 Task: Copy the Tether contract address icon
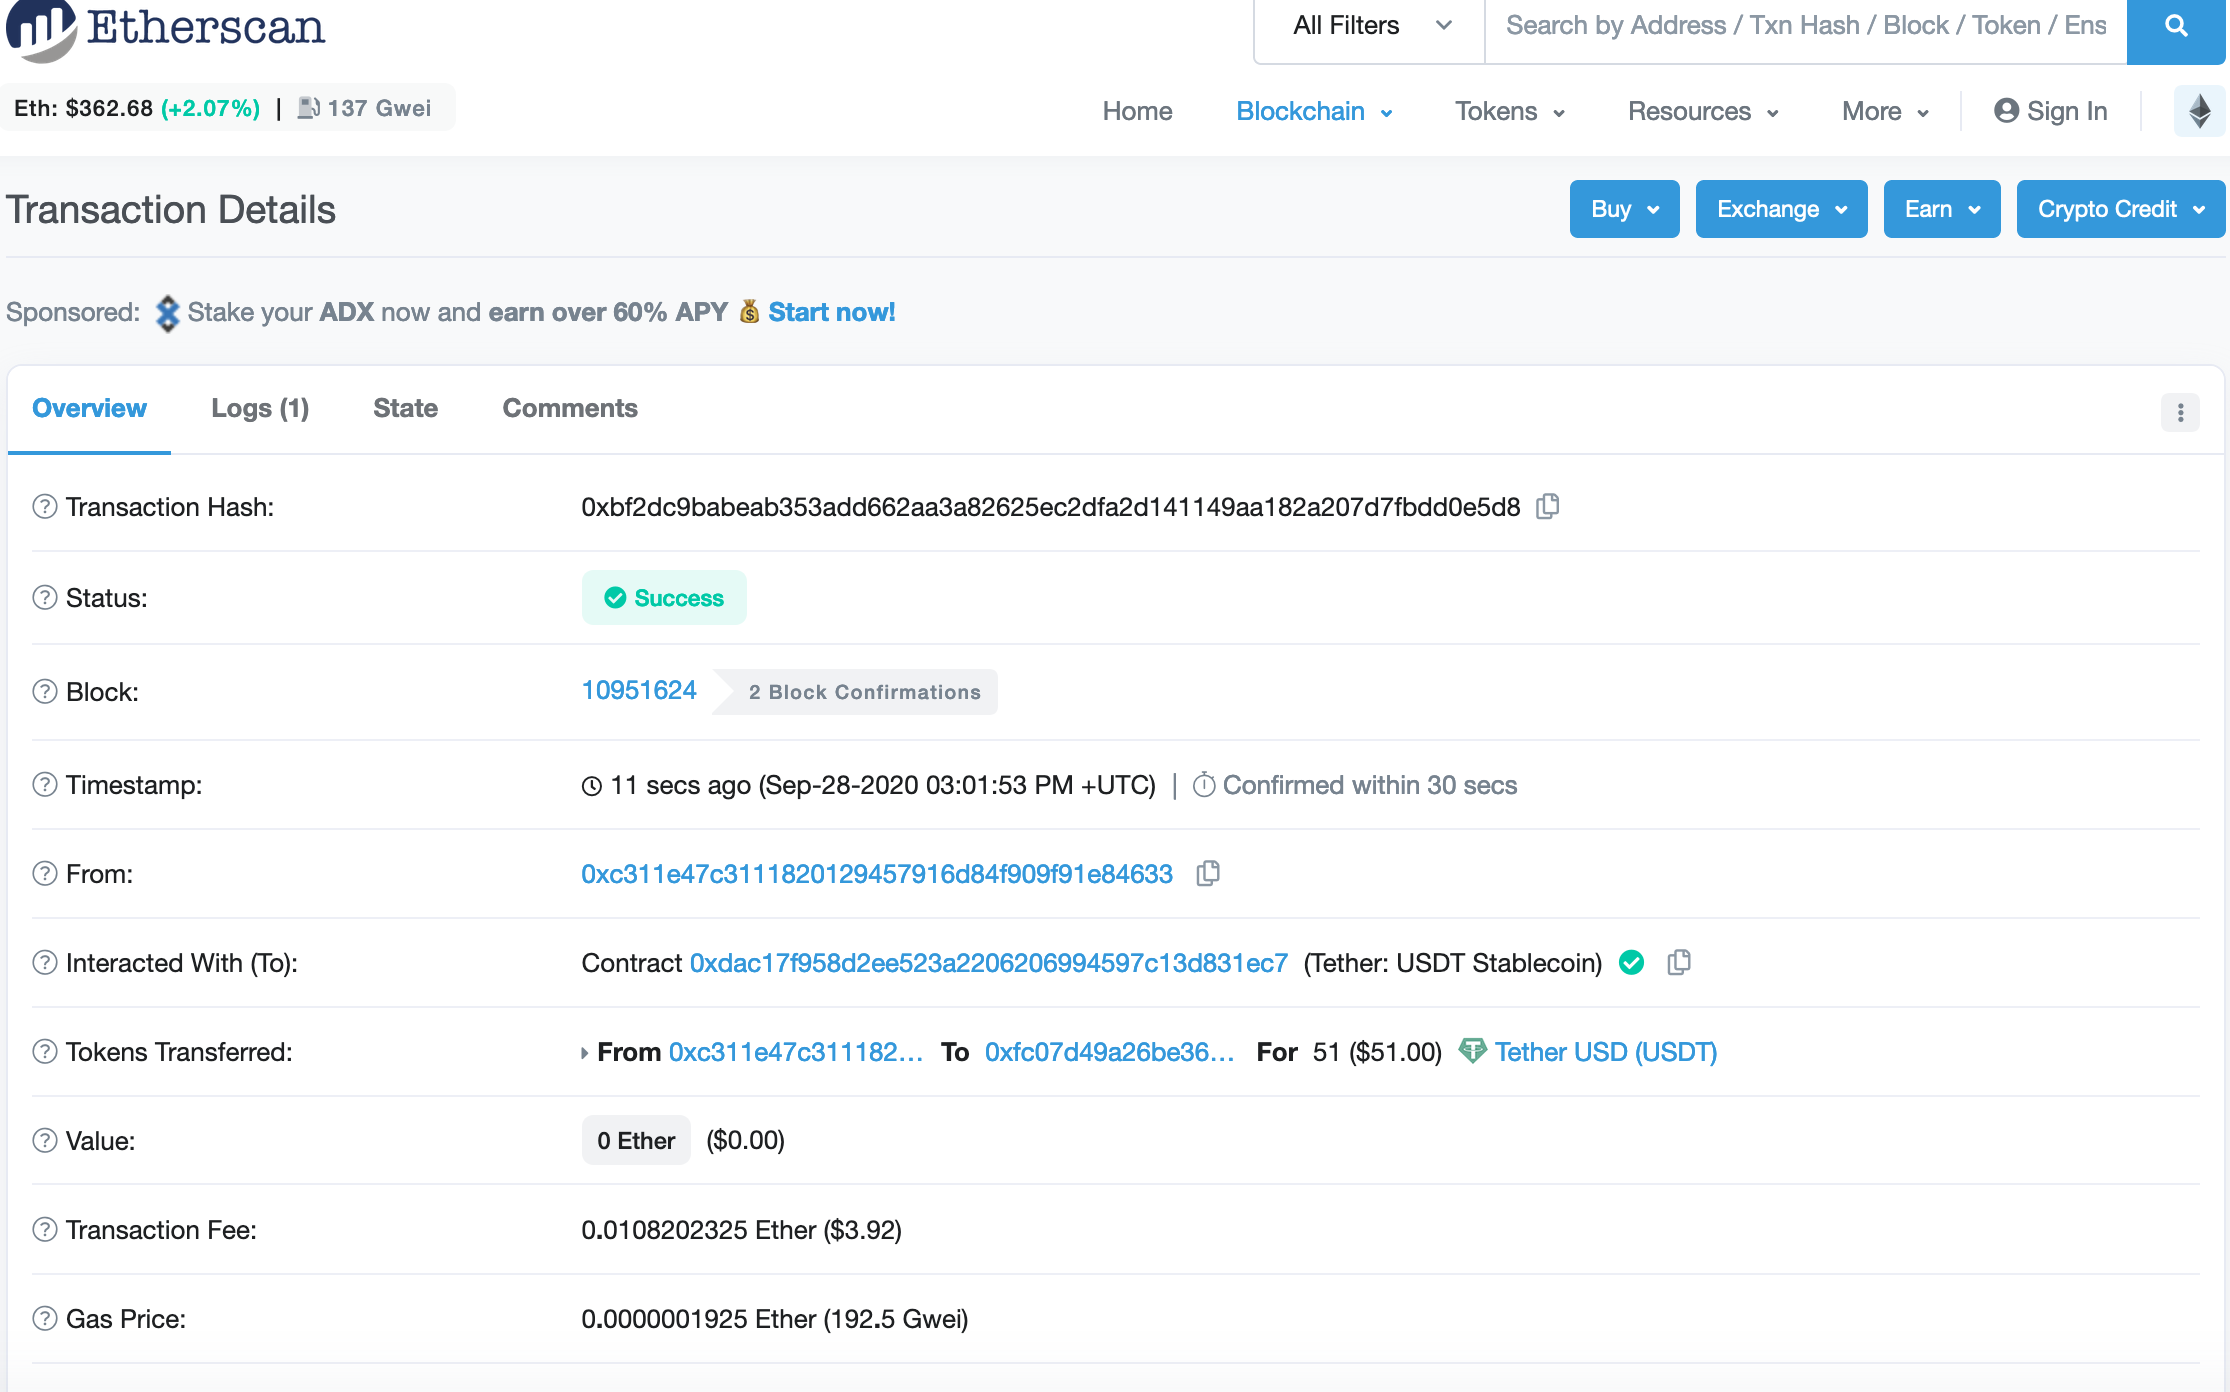(x=1679, y=963)
